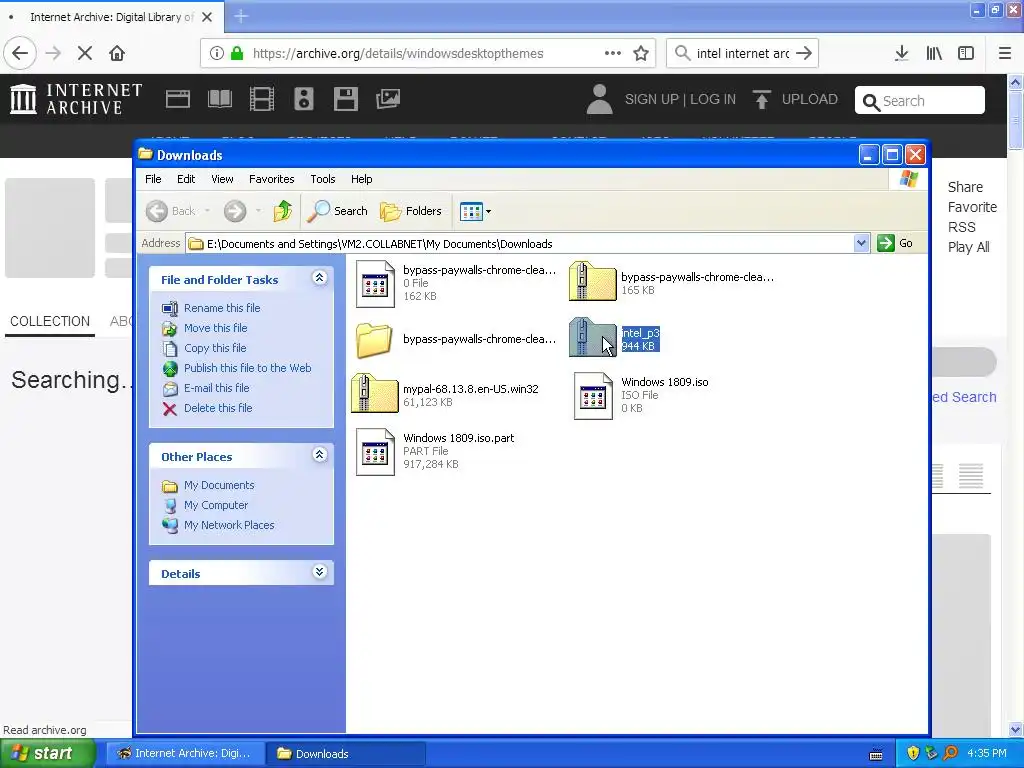This screenshot has width=1024, height=768.
Task: Select the Windows 1809.iso file icon
Action: tap(593, 396)
